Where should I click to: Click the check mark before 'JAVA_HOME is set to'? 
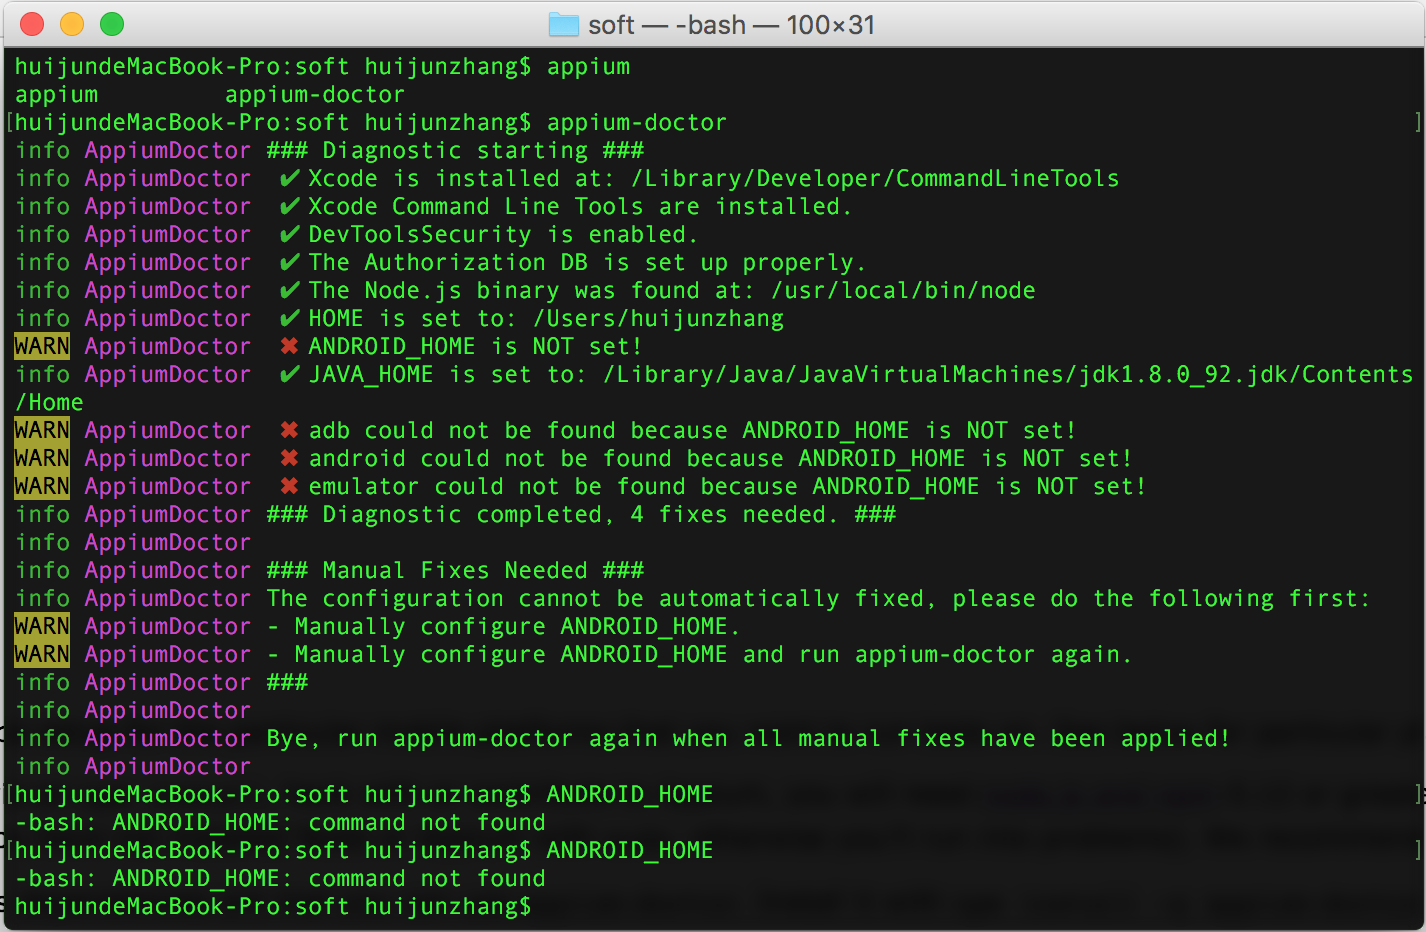(290, 374)
